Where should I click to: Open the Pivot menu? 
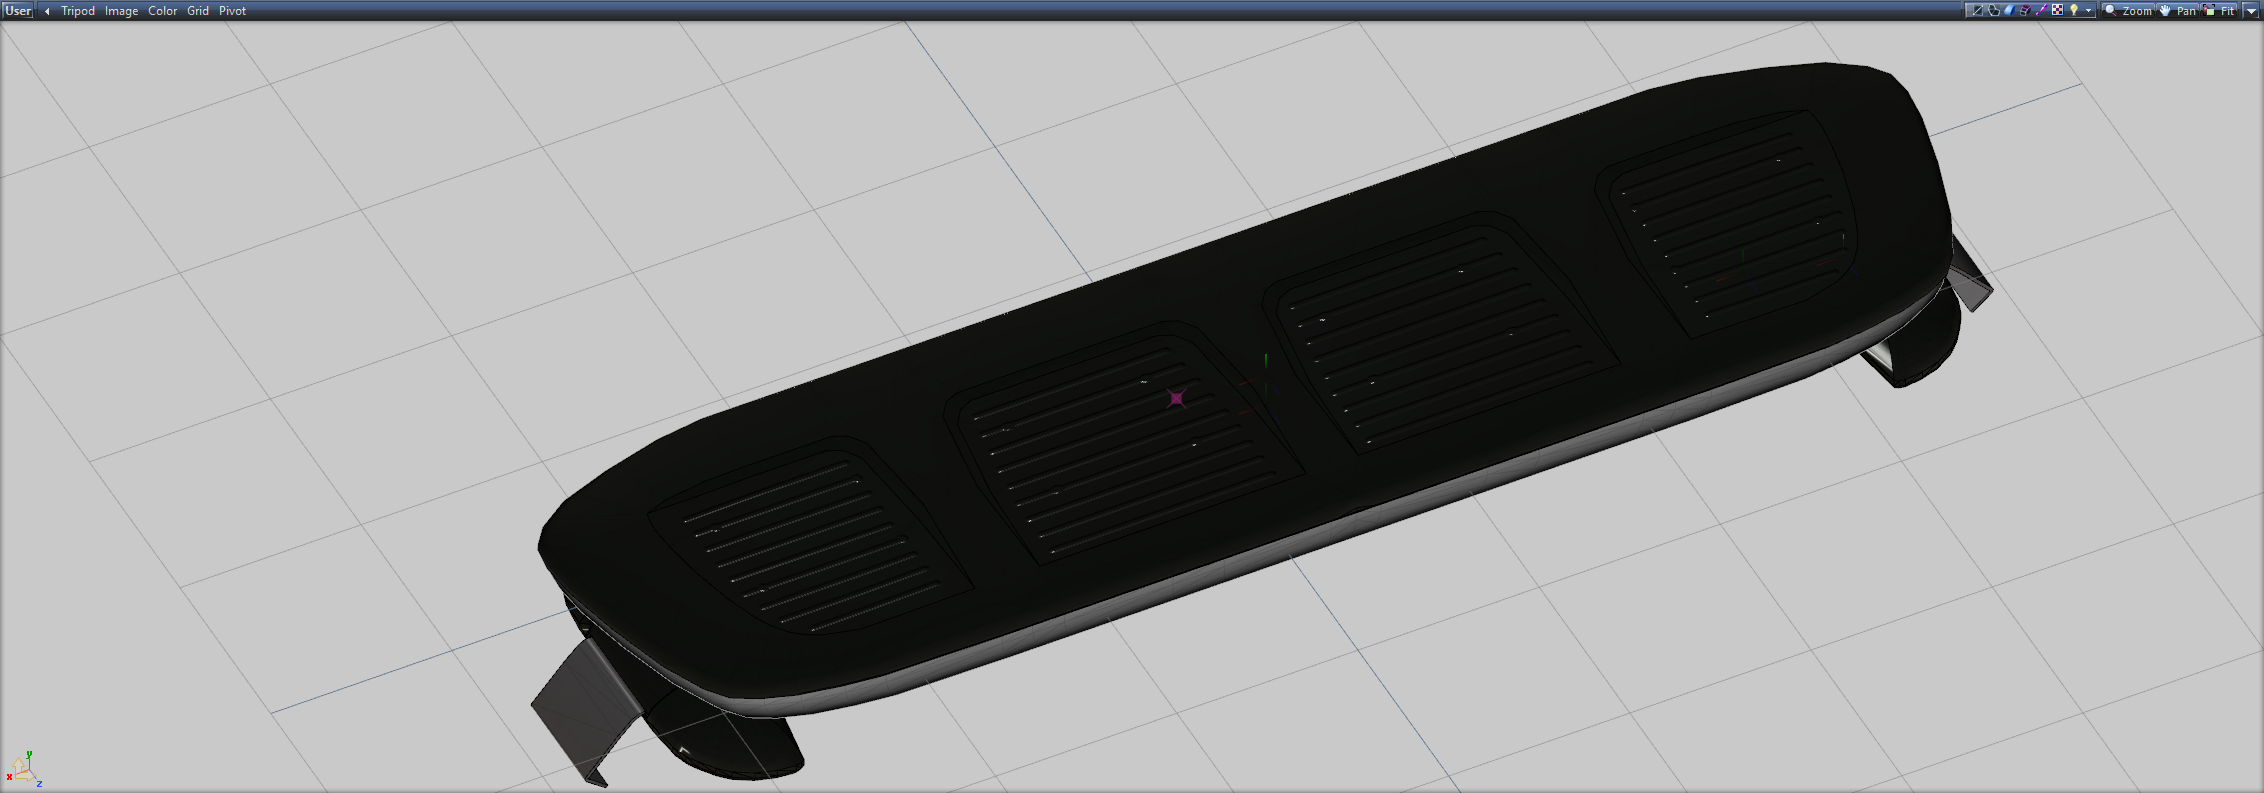point(232,11)
